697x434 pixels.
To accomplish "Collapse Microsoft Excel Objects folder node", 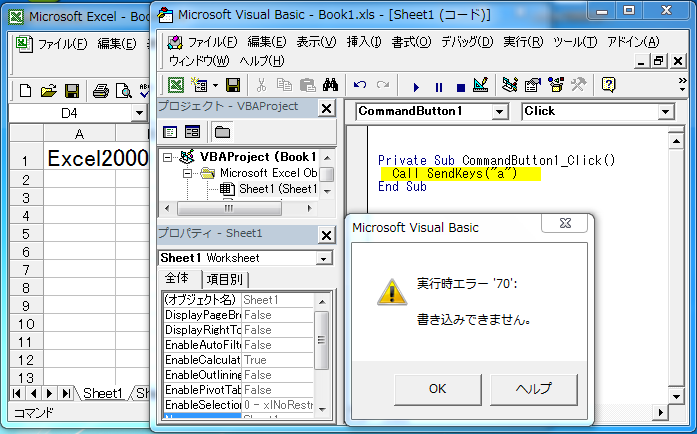I will point(188,173).
